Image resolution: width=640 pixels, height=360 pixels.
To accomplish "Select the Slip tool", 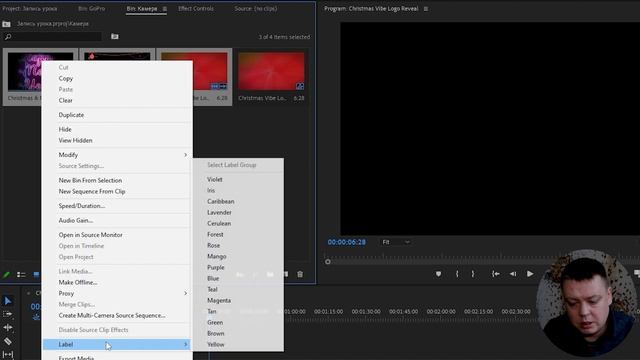I will pos(8,354).
